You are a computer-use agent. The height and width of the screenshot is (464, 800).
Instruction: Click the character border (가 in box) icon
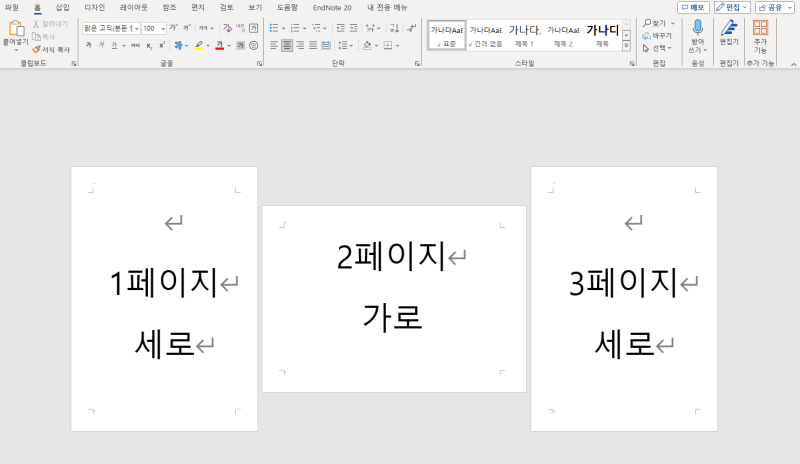click(254, 28)
